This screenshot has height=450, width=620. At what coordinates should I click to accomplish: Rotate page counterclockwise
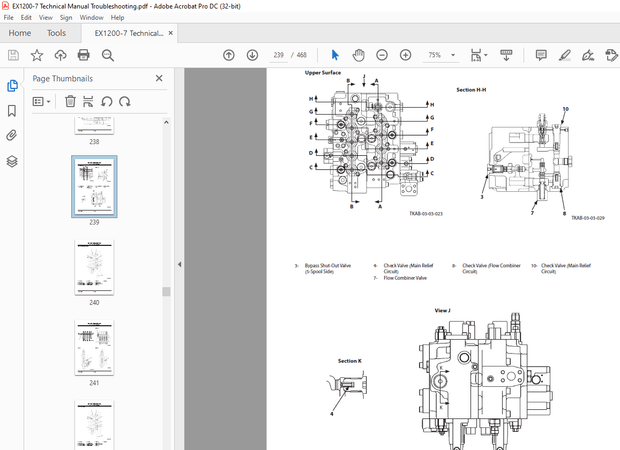coord(106,102)
